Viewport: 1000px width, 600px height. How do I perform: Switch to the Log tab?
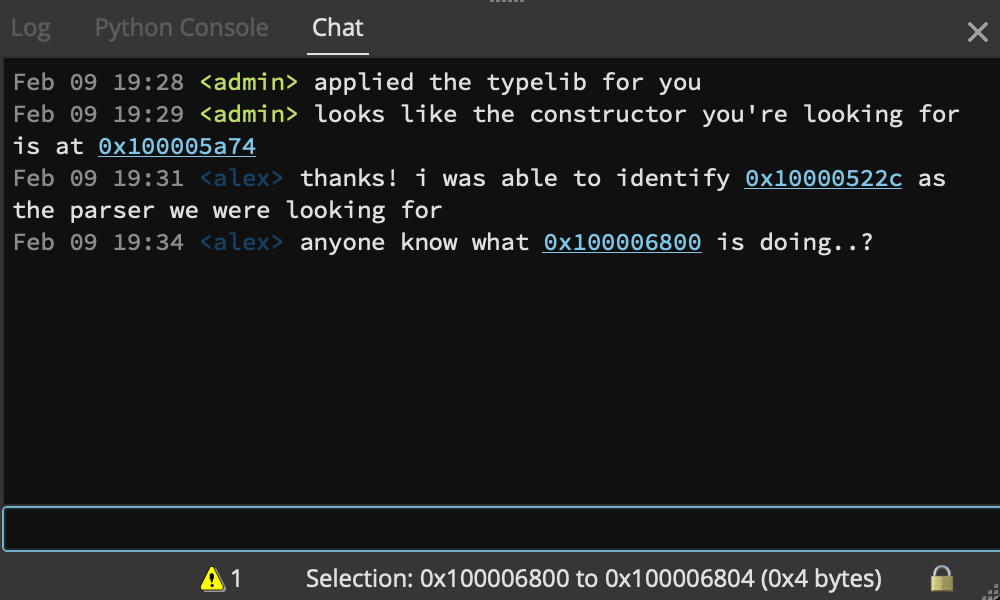30,28
